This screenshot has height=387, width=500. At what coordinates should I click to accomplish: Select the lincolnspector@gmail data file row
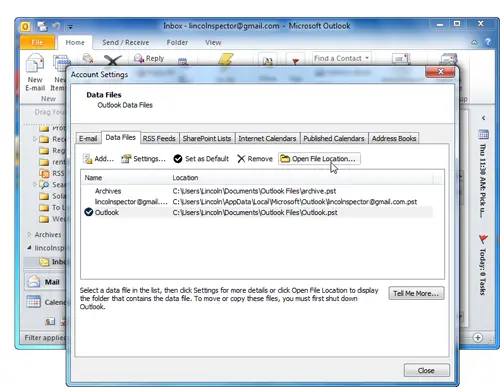point(258,202)
